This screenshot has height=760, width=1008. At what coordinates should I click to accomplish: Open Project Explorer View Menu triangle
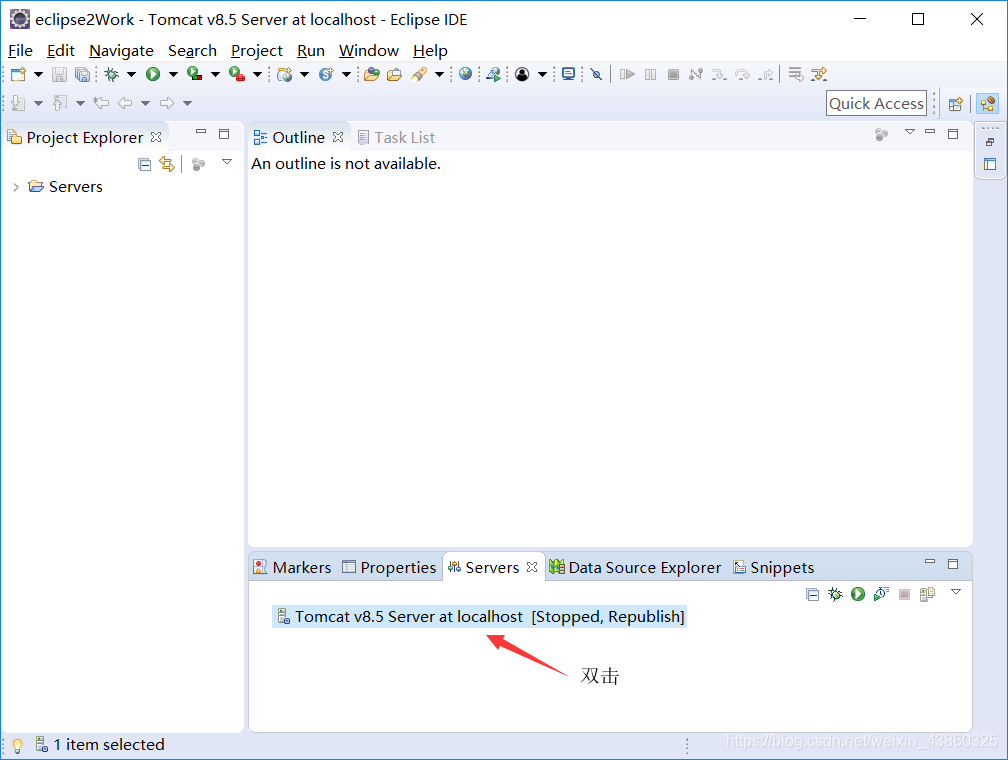tap(227, 162)
